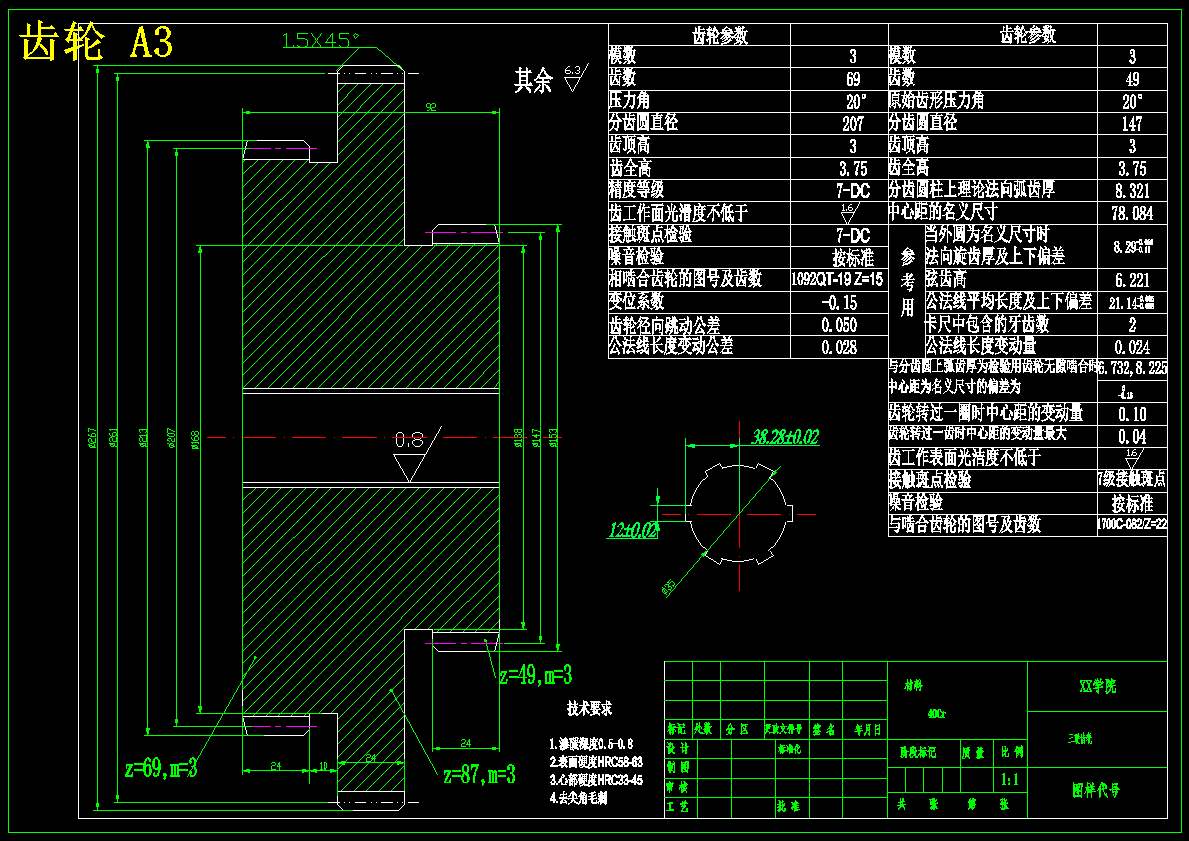Click the '精度等级' parameter label
The width and height of the screenshot is (1189, 841).
(636, 190)
